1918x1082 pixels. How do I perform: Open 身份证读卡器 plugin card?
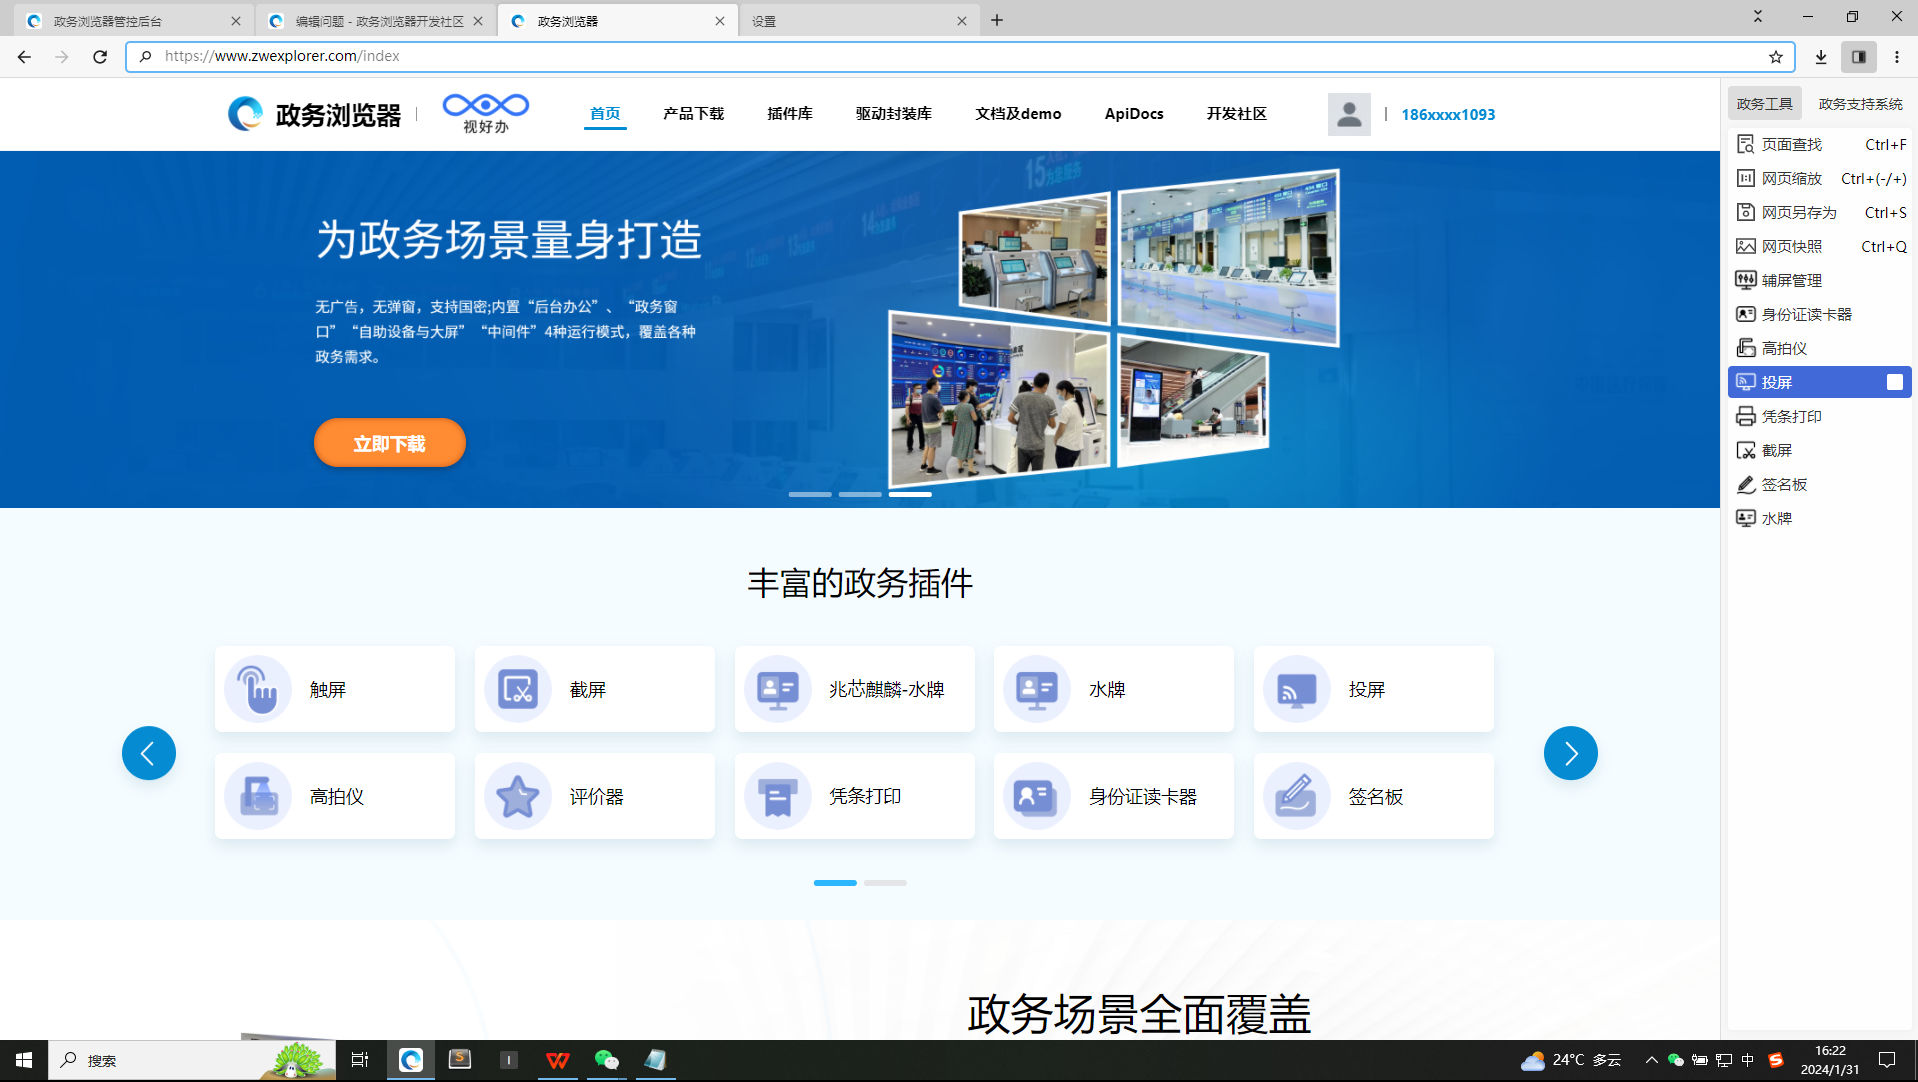pos(1114,796)
